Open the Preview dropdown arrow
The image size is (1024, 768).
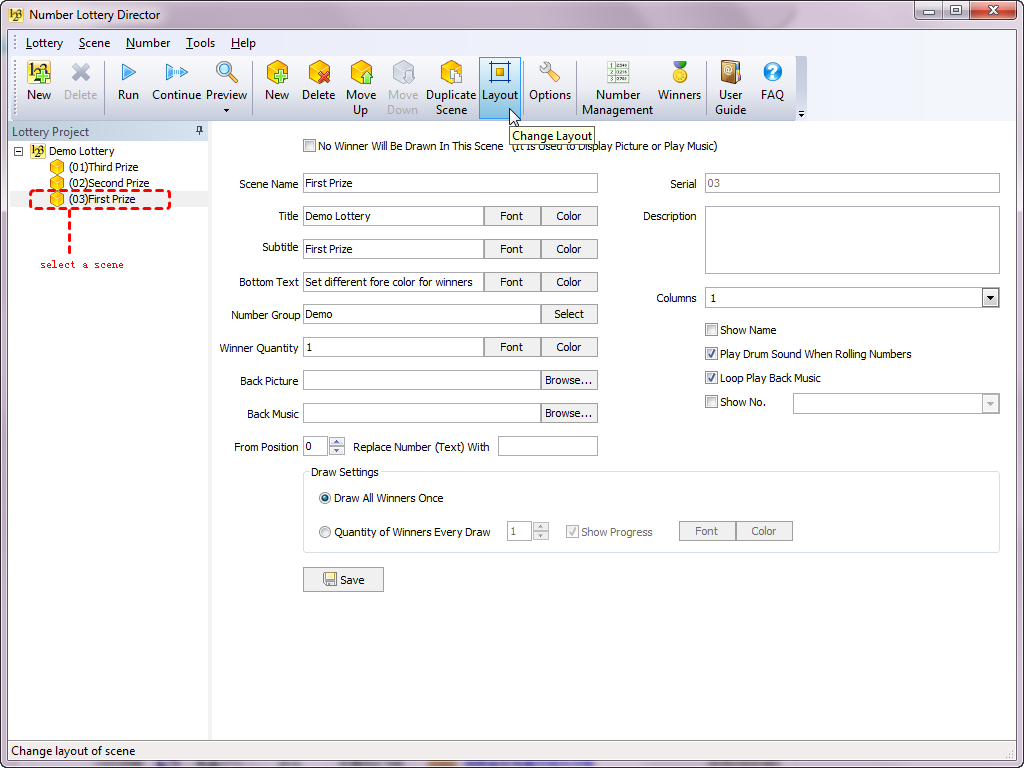pos(227,110)
